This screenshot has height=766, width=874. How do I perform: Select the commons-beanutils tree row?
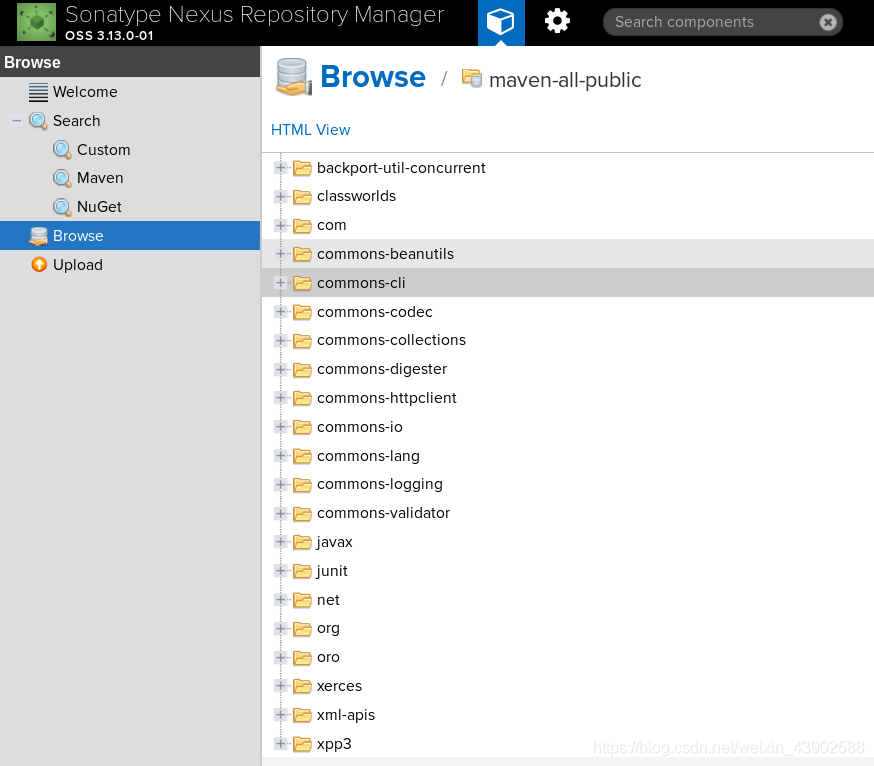point(567,254)
